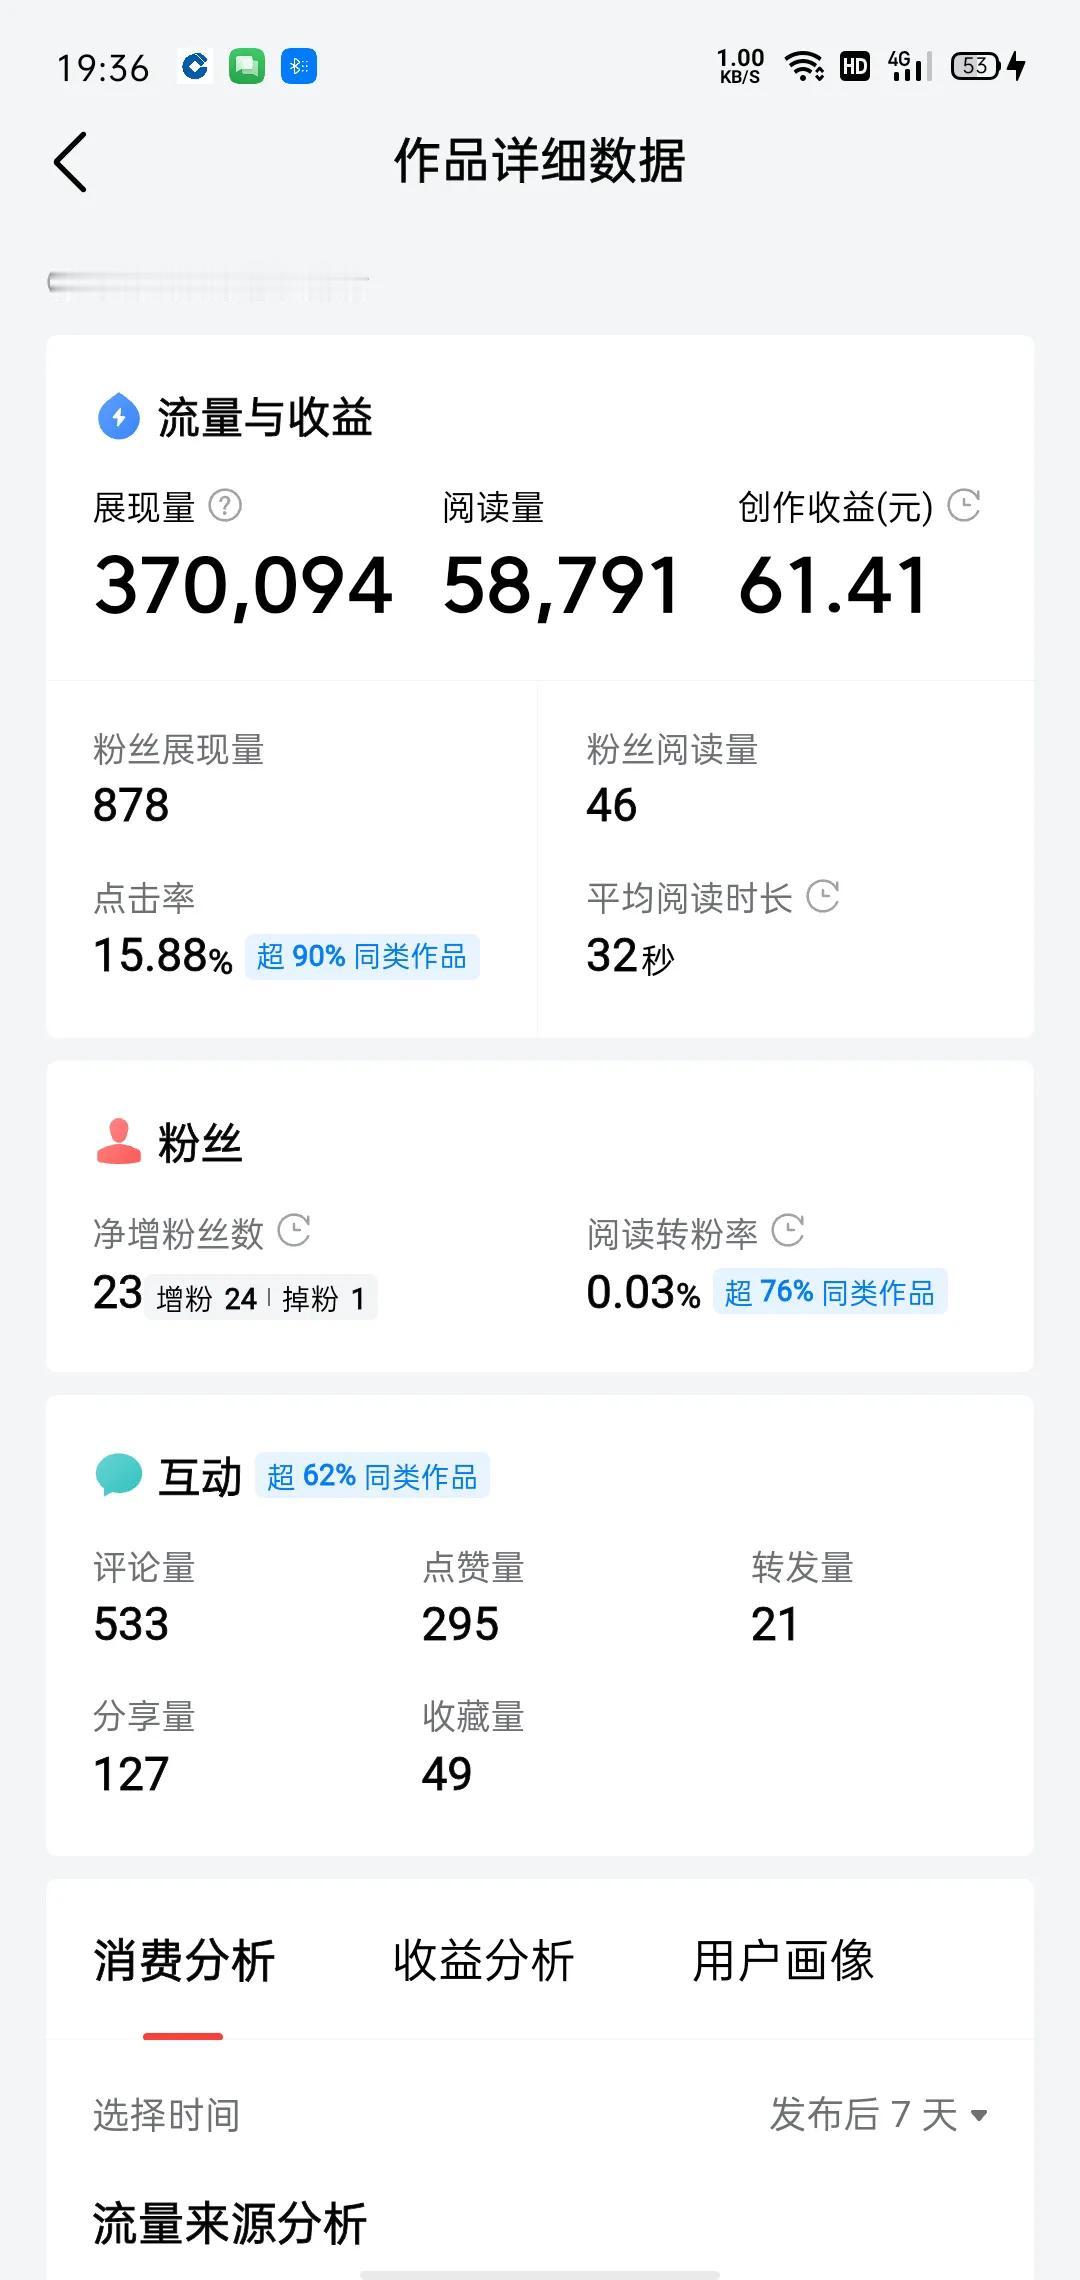Open the 展现量 help question mark
The image size is (1080, 2280).
(x=225, y=506)
